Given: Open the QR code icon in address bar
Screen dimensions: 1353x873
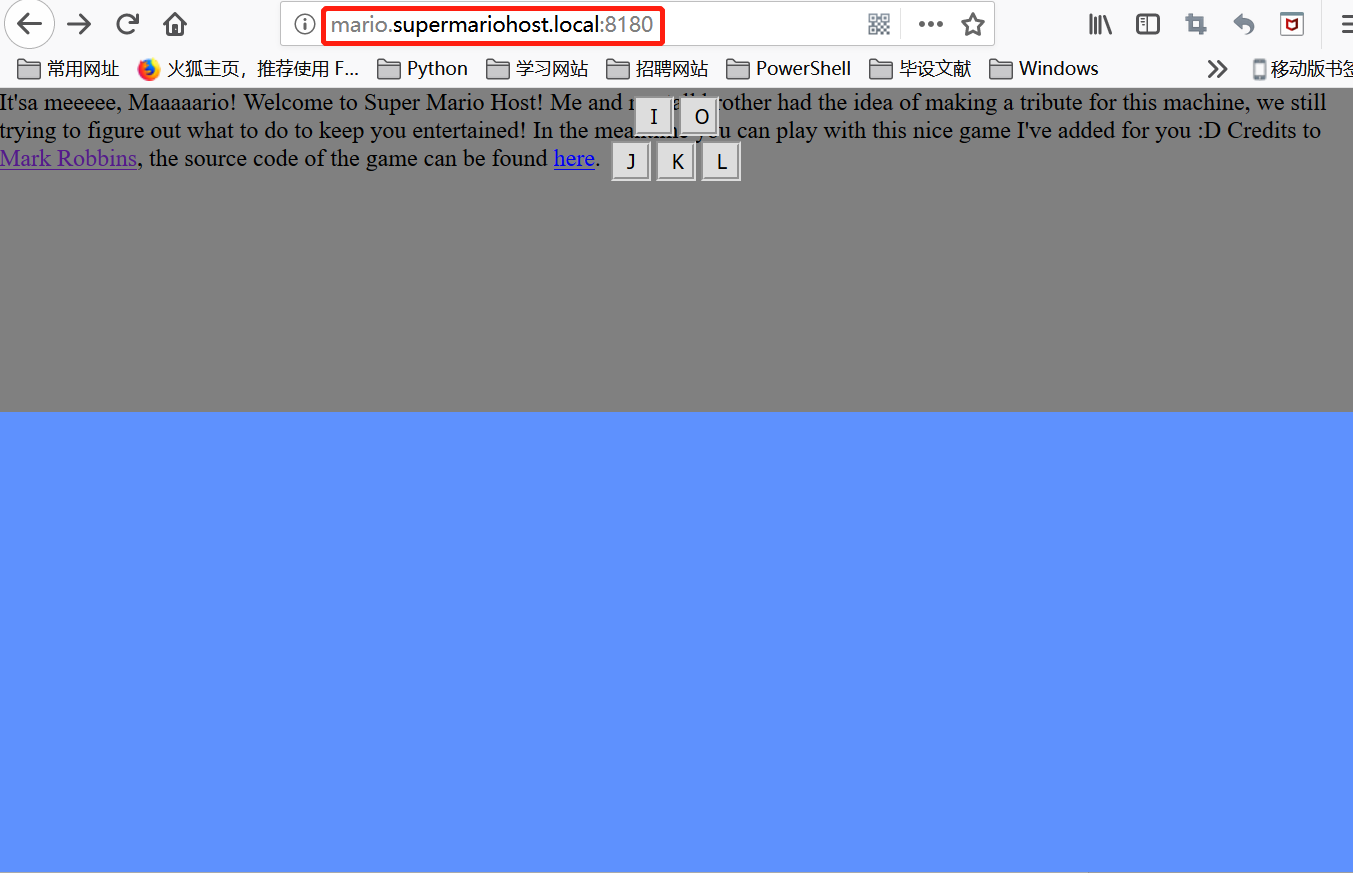Looking at the screenshot, I should (x=879, y=24).
